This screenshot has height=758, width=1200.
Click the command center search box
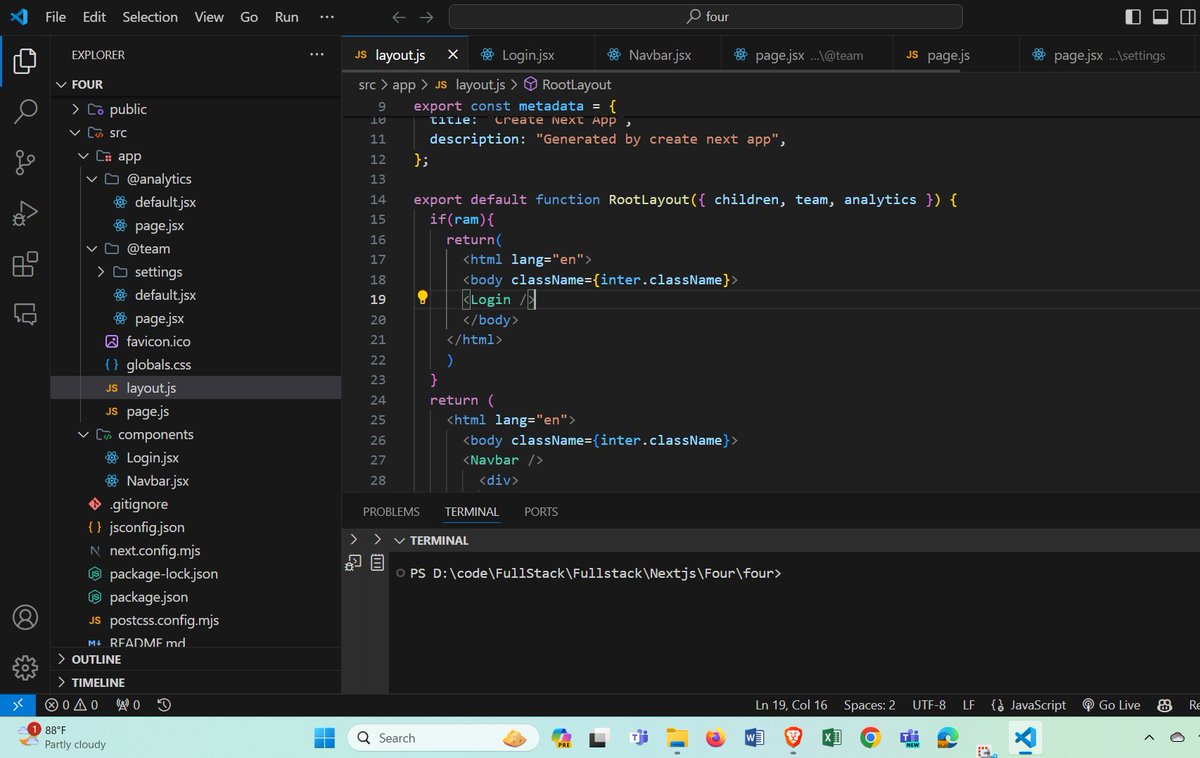coord(705,17)
